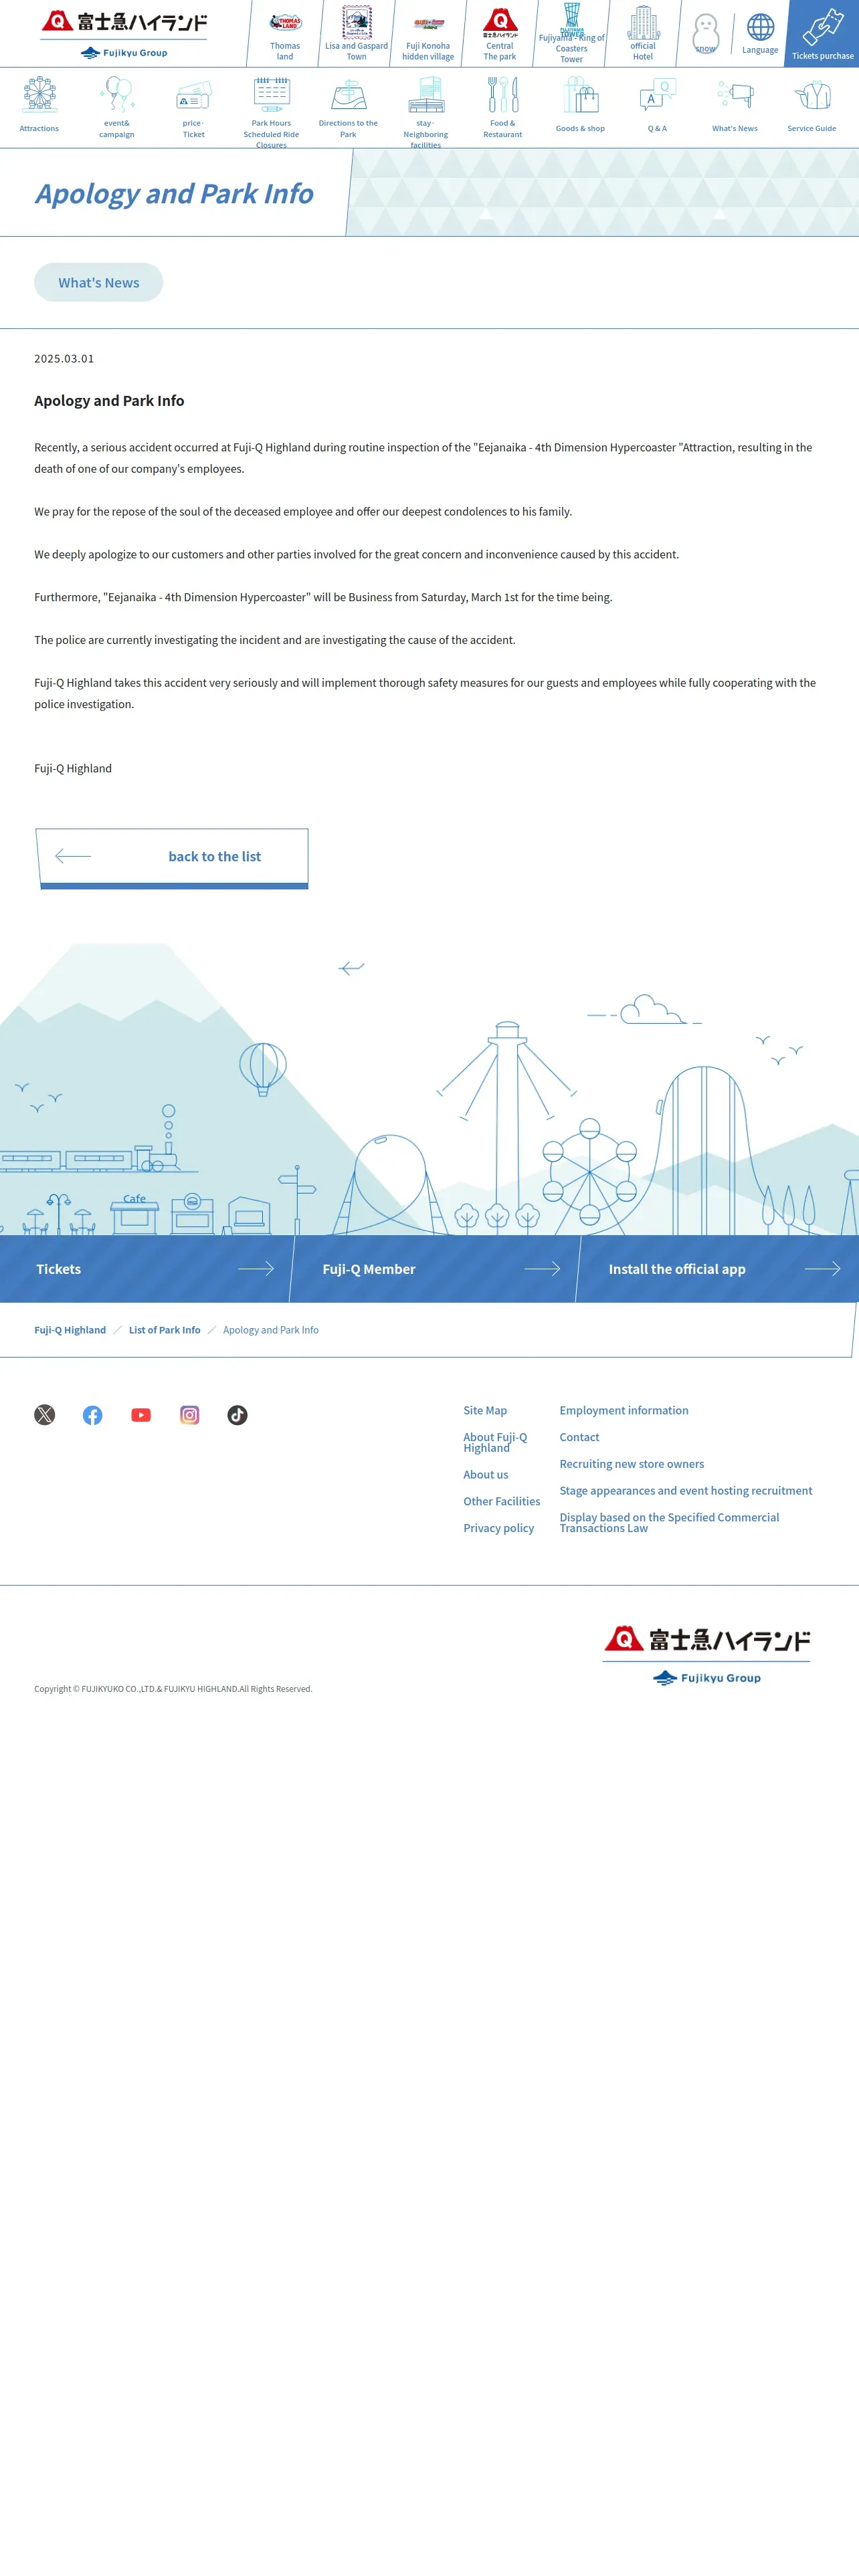This screenshot has width=859, height=2576.
Task: Open Employment information footer link
Action: click(624, 1410)
